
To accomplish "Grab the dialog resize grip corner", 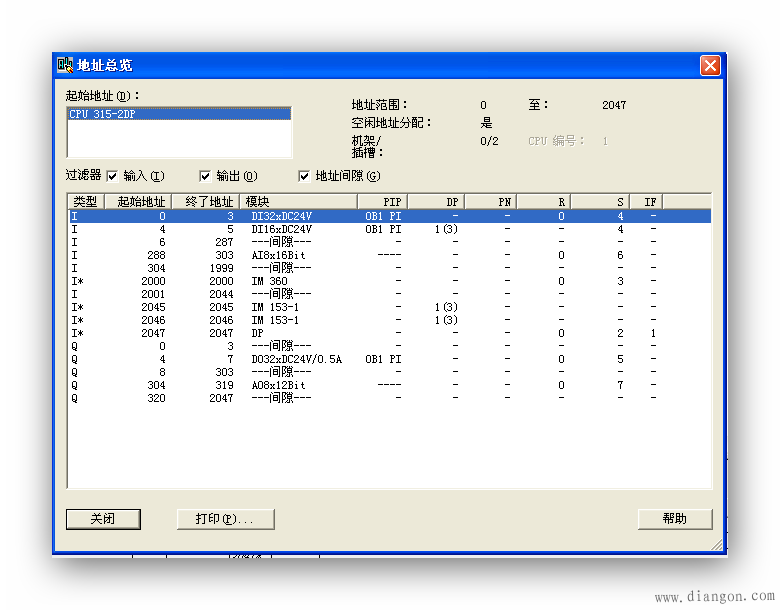I will [716, 545].
